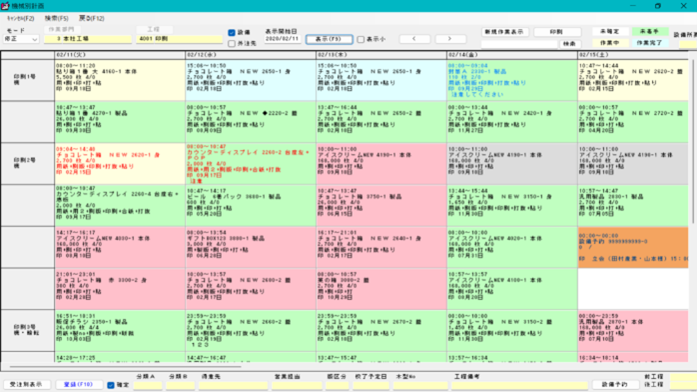The width and height of the screenshot is (697, 392).
Task: Open the 検索(F5) menu item
Action: tap(56, 19)
